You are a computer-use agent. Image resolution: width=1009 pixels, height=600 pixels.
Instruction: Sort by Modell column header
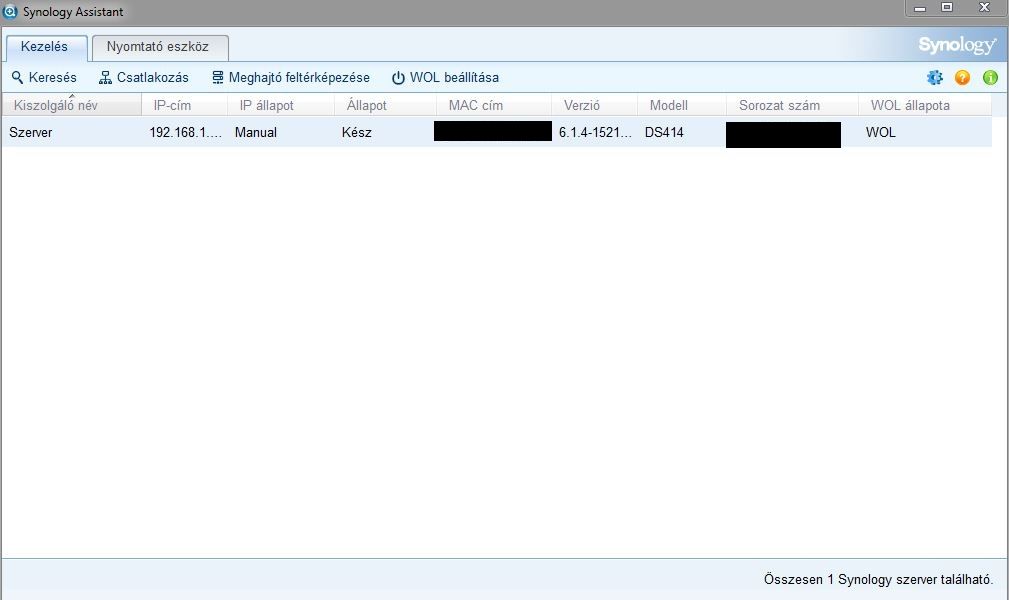pos(681,105)
